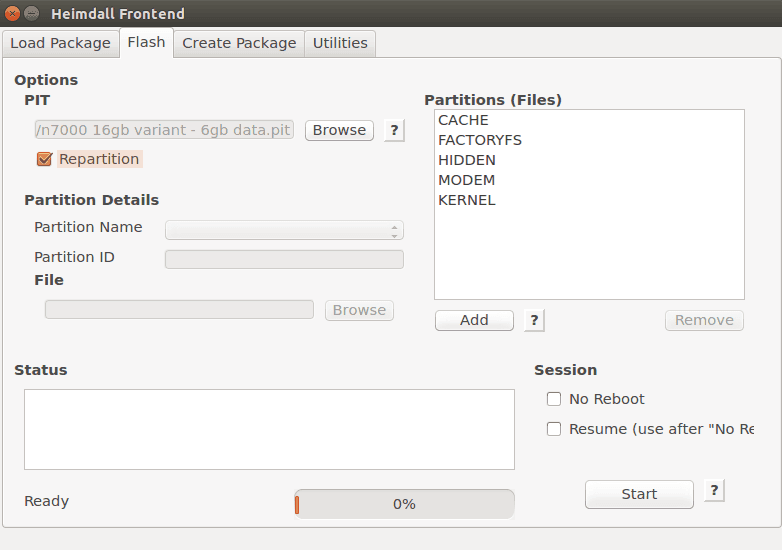Image resolution: width=782 pixels, height=550 pixels.
Task: Minimize the Heimdall Frontend window
Action: pyautogui.click(x=31, y=13)
